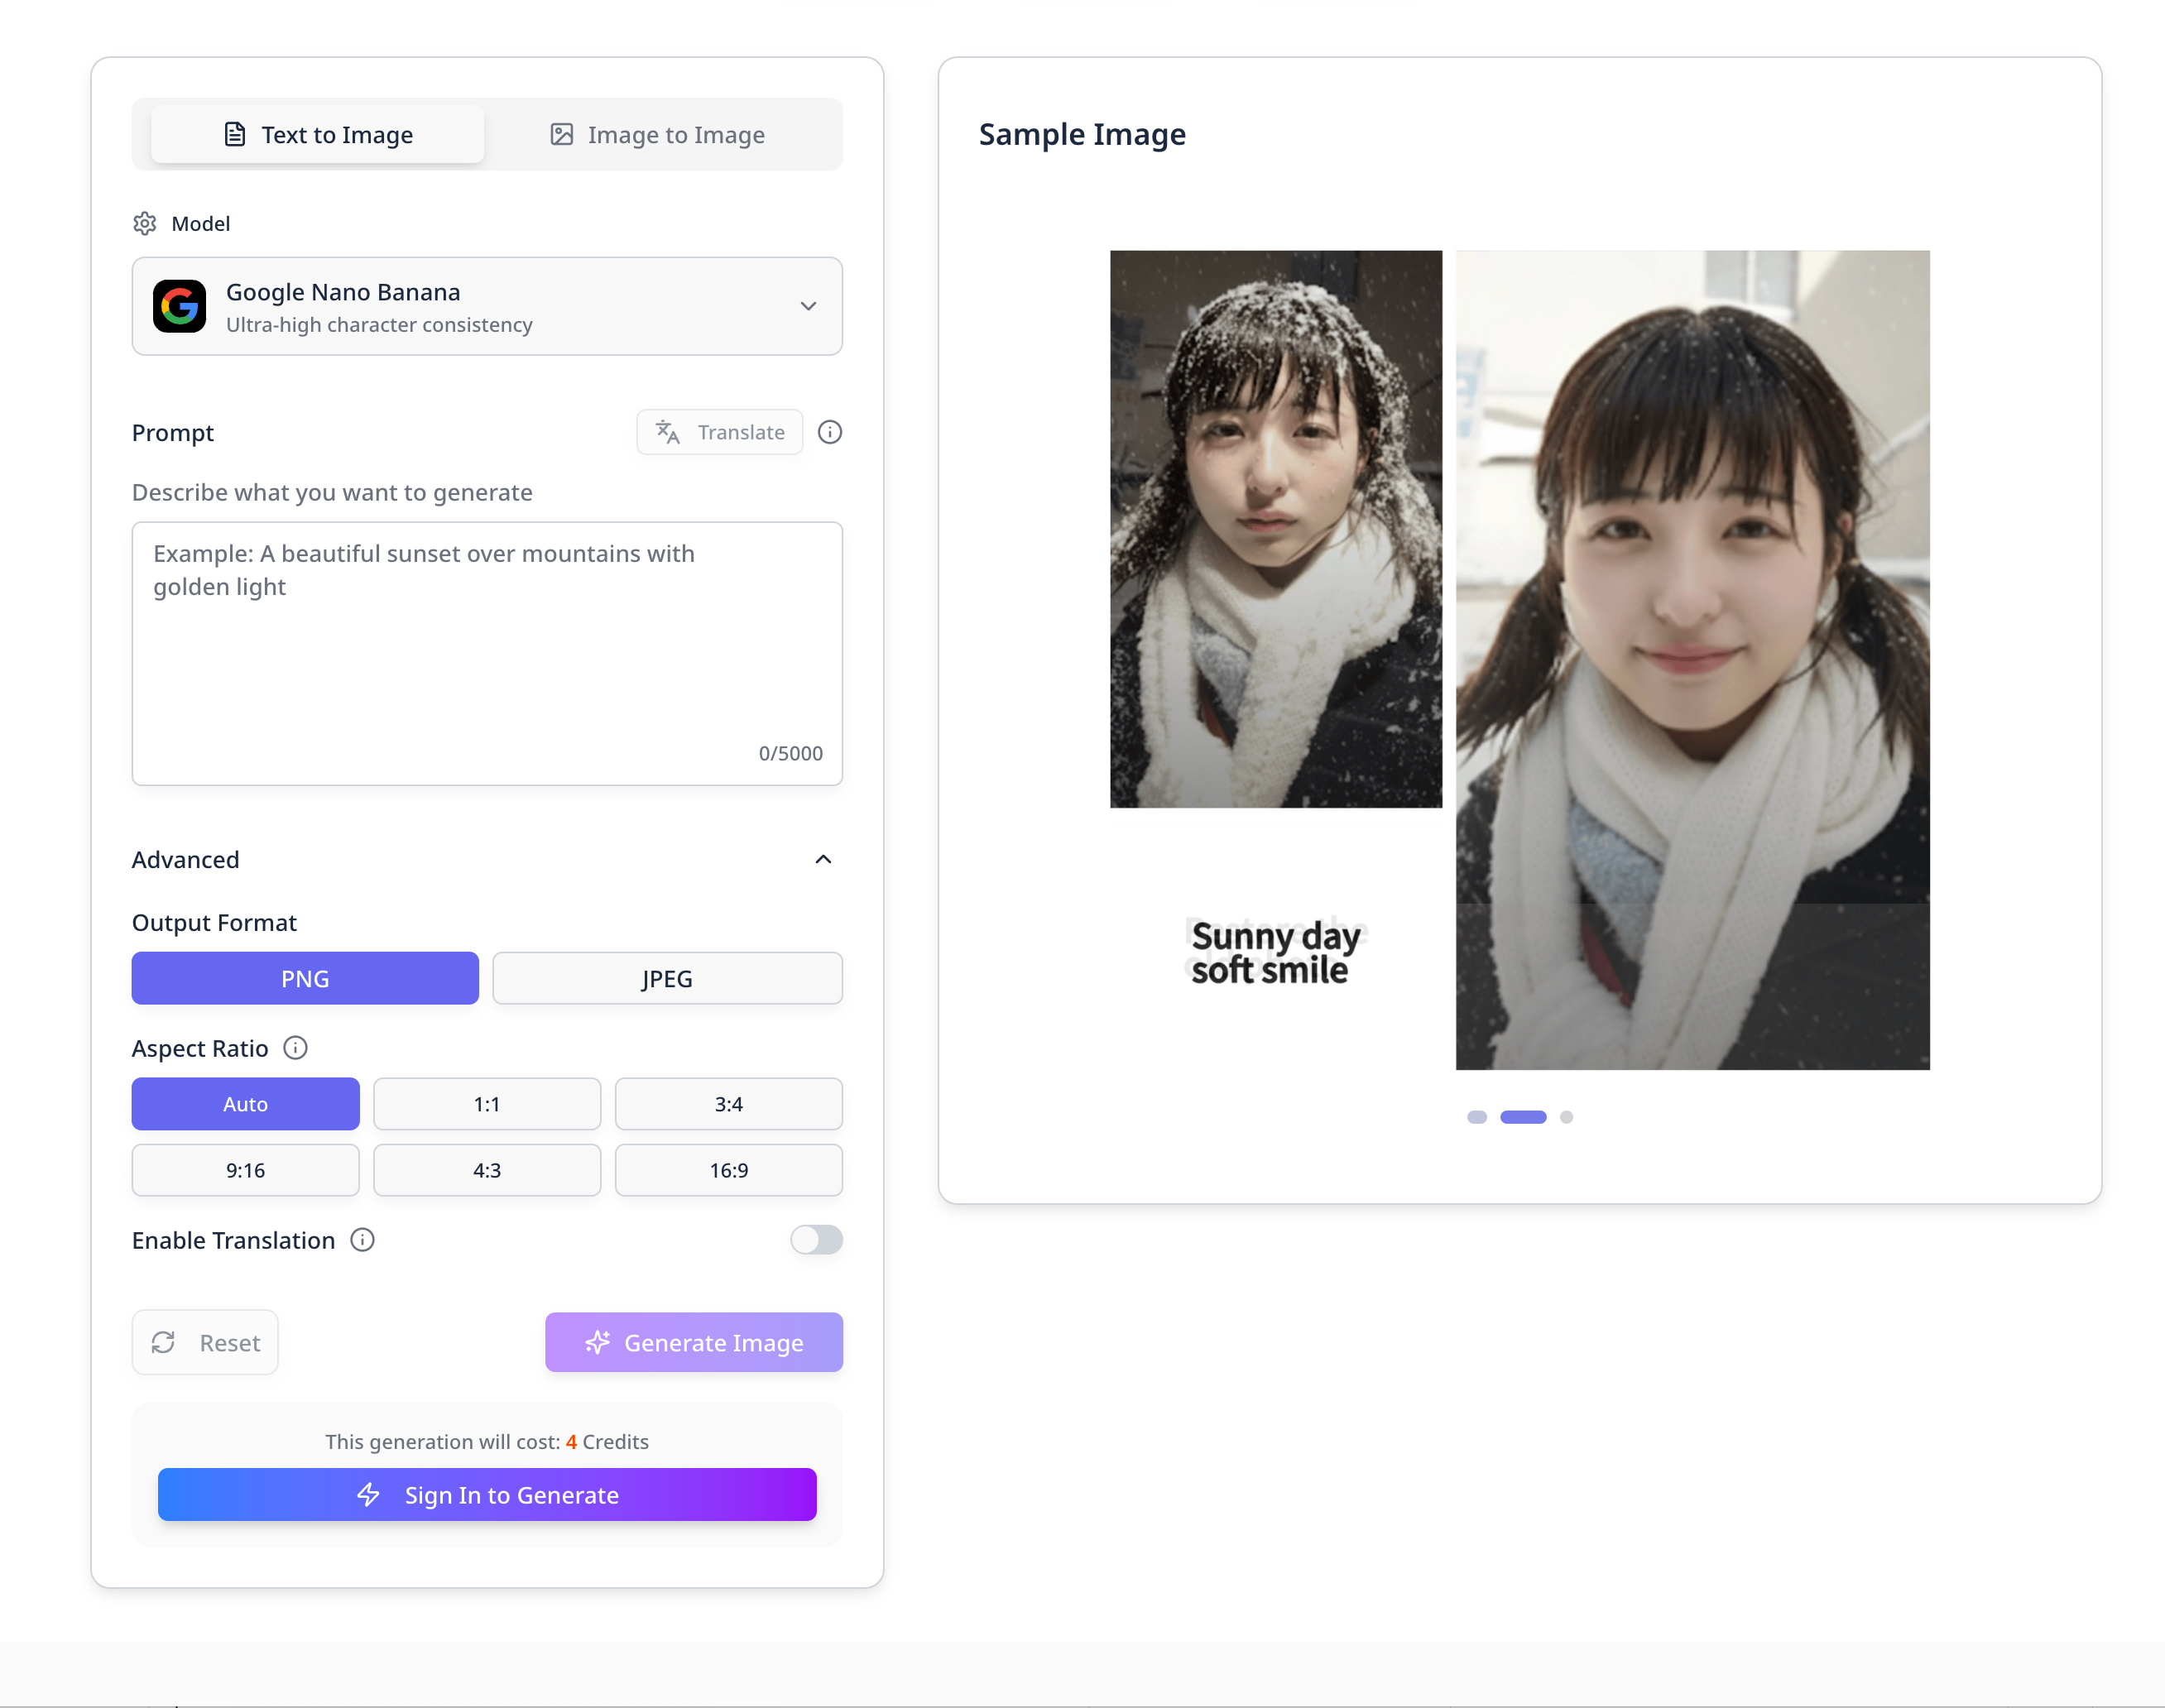Open the Google Nano Banana model dropdown
Screen dimensions: 2165x1708
pos(487,306)
